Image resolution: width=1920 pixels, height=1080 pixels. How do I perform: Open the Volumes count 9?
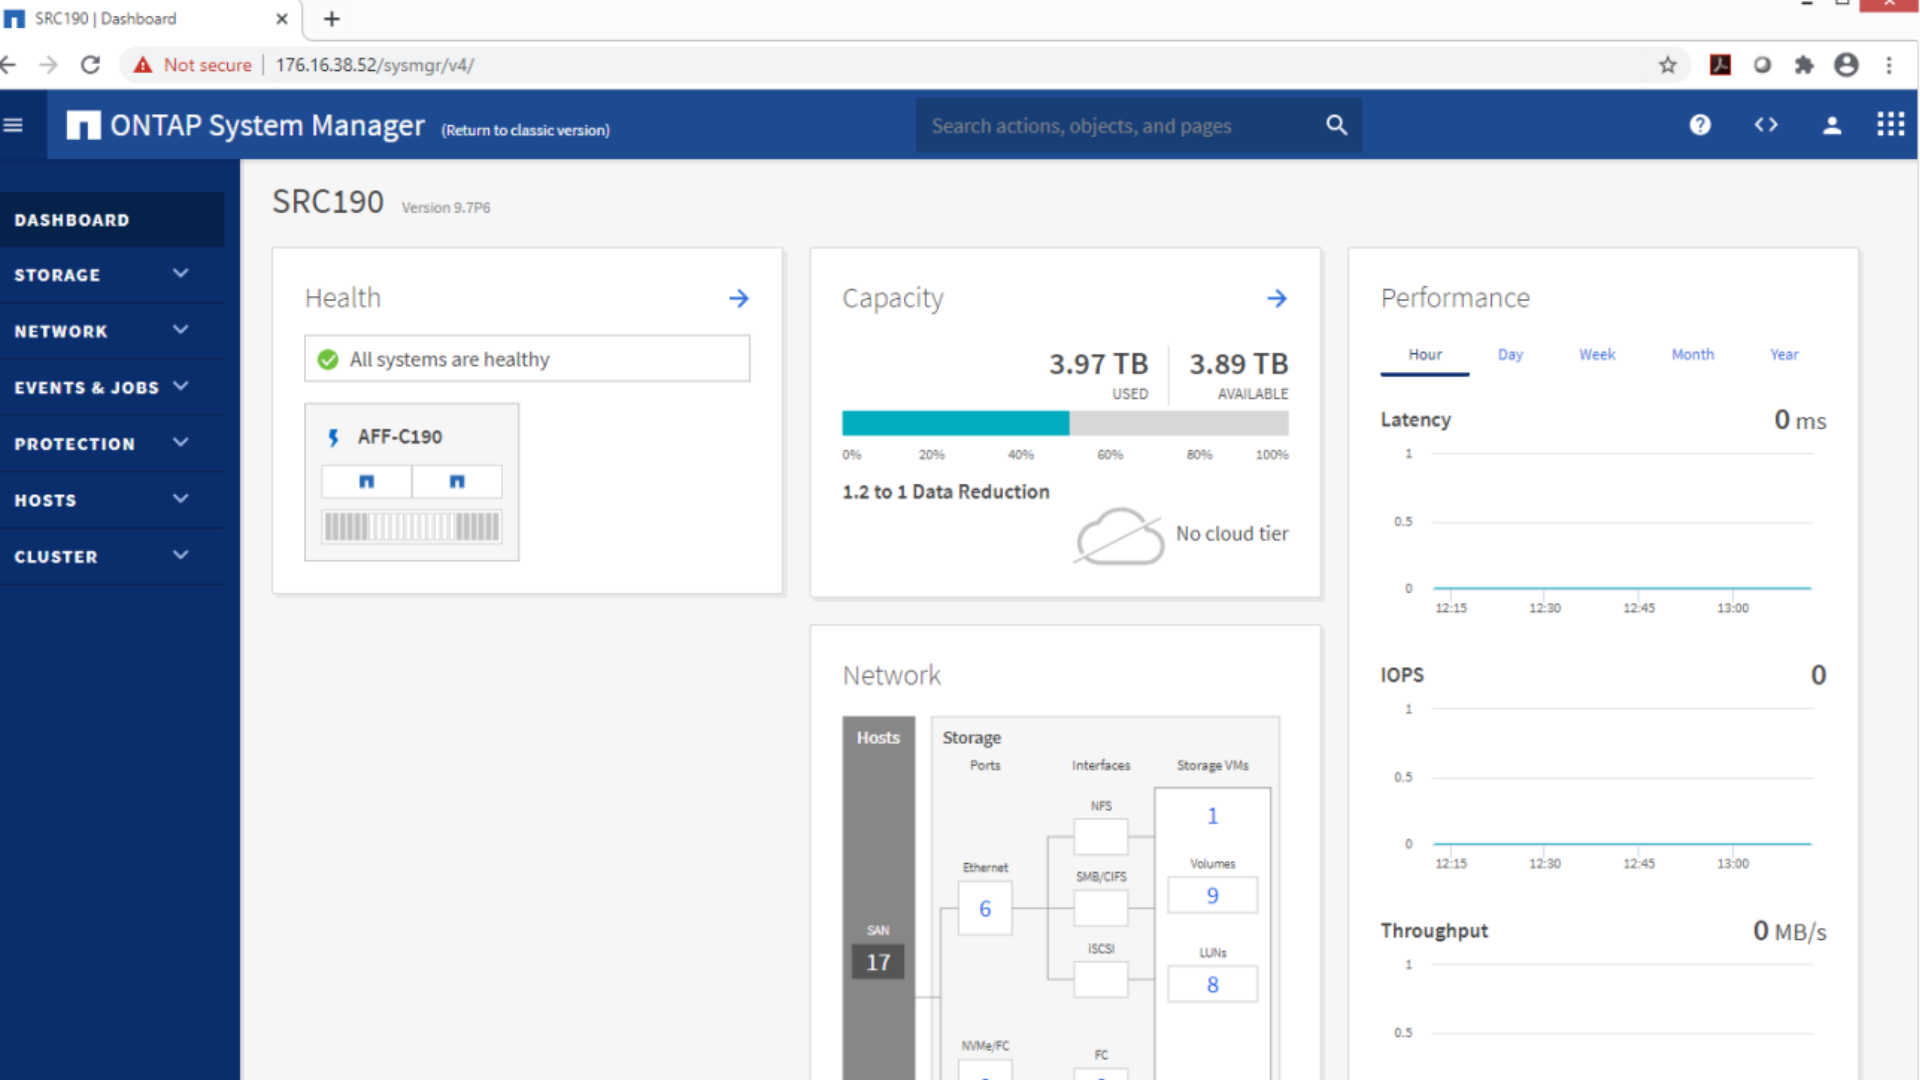[1212, 896]
